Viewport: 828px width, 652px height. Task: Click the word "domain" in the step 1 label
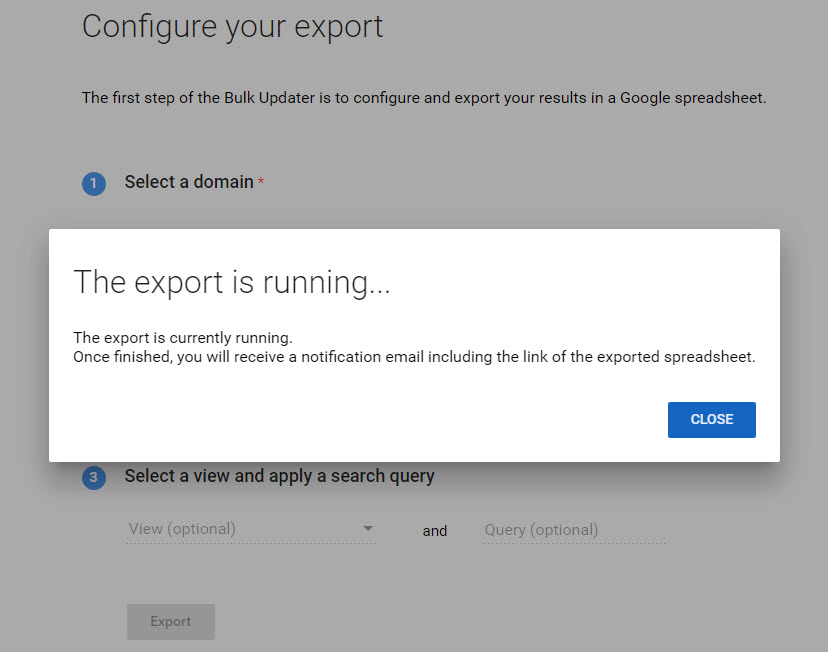[223, 182]
